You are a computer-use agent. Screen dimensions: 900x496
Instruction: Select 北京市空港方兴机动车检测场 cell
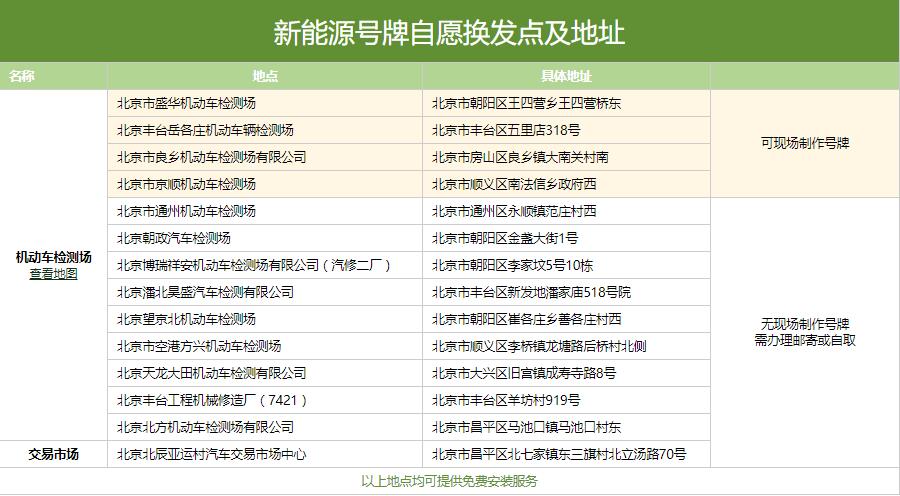tap(265, 346)
